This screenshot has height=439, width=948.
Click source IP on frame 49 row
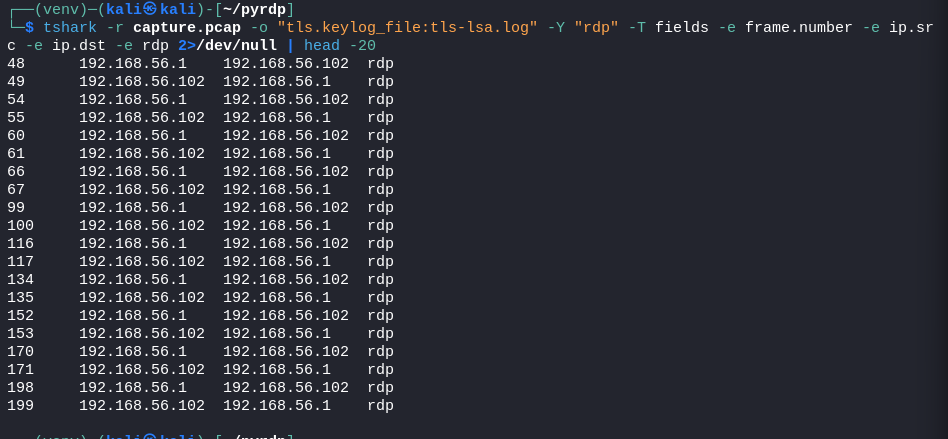[141, 82]
